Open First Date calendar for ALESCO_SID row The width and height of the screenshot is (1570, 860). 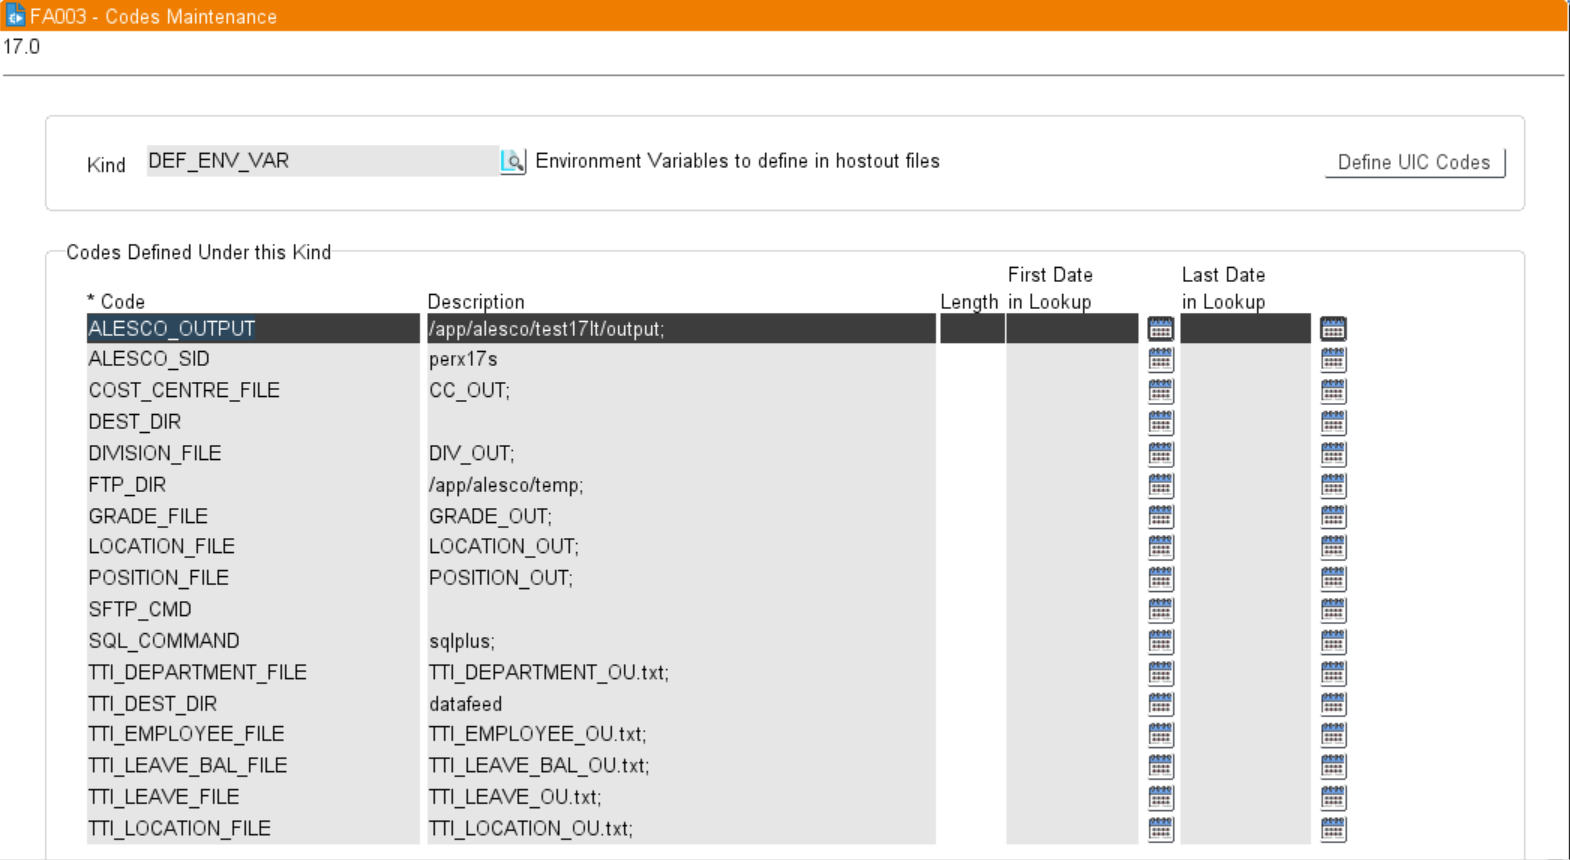click(x=1160, y=359)
